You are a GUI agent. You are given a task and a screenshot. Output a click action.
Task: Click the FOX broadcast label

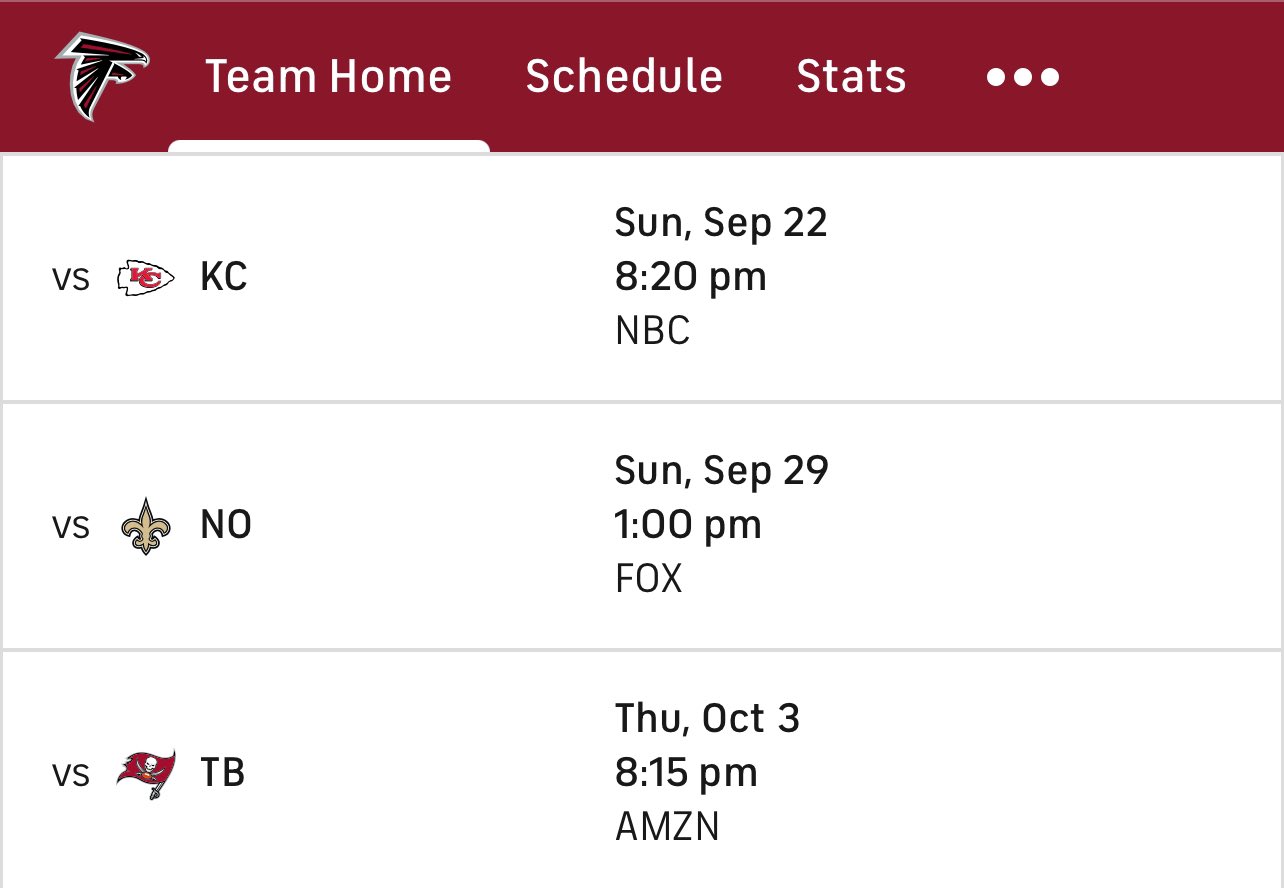pos(648,579)
